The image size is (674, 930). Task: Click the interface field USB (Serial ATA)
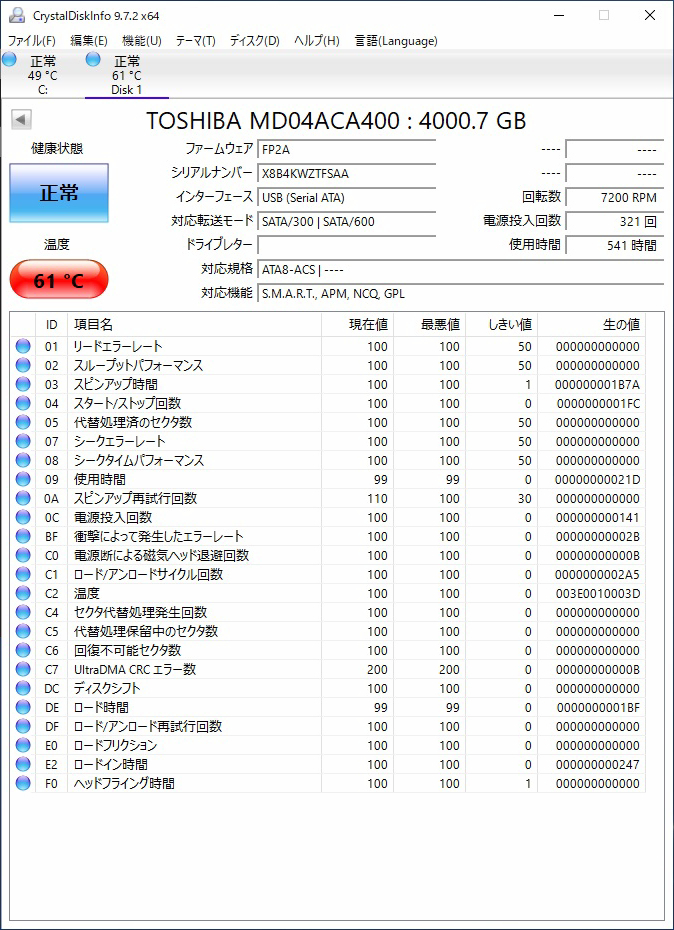pyautogui.click(x=347, y=197)
